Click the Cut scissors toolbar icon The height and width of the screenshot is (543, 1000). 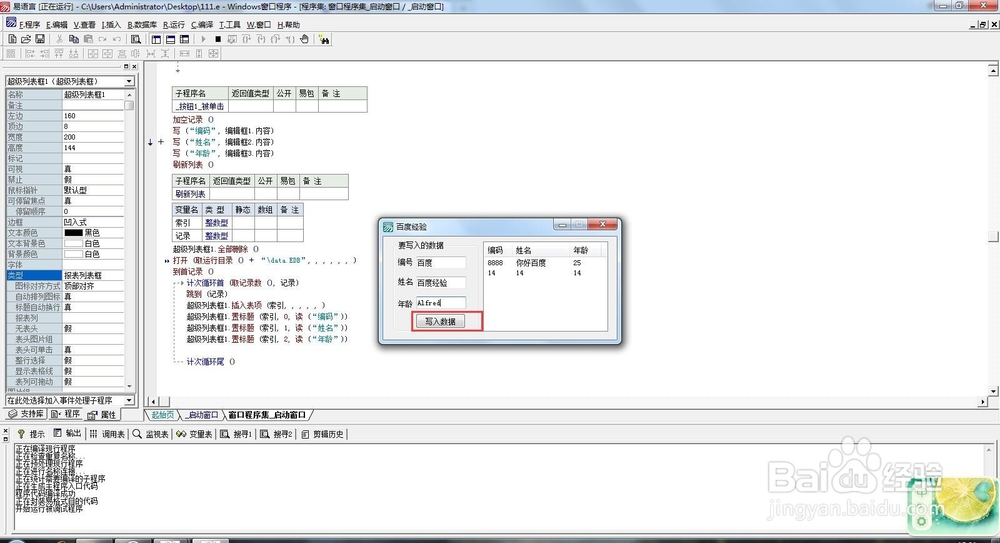click(x=59, y=39)
